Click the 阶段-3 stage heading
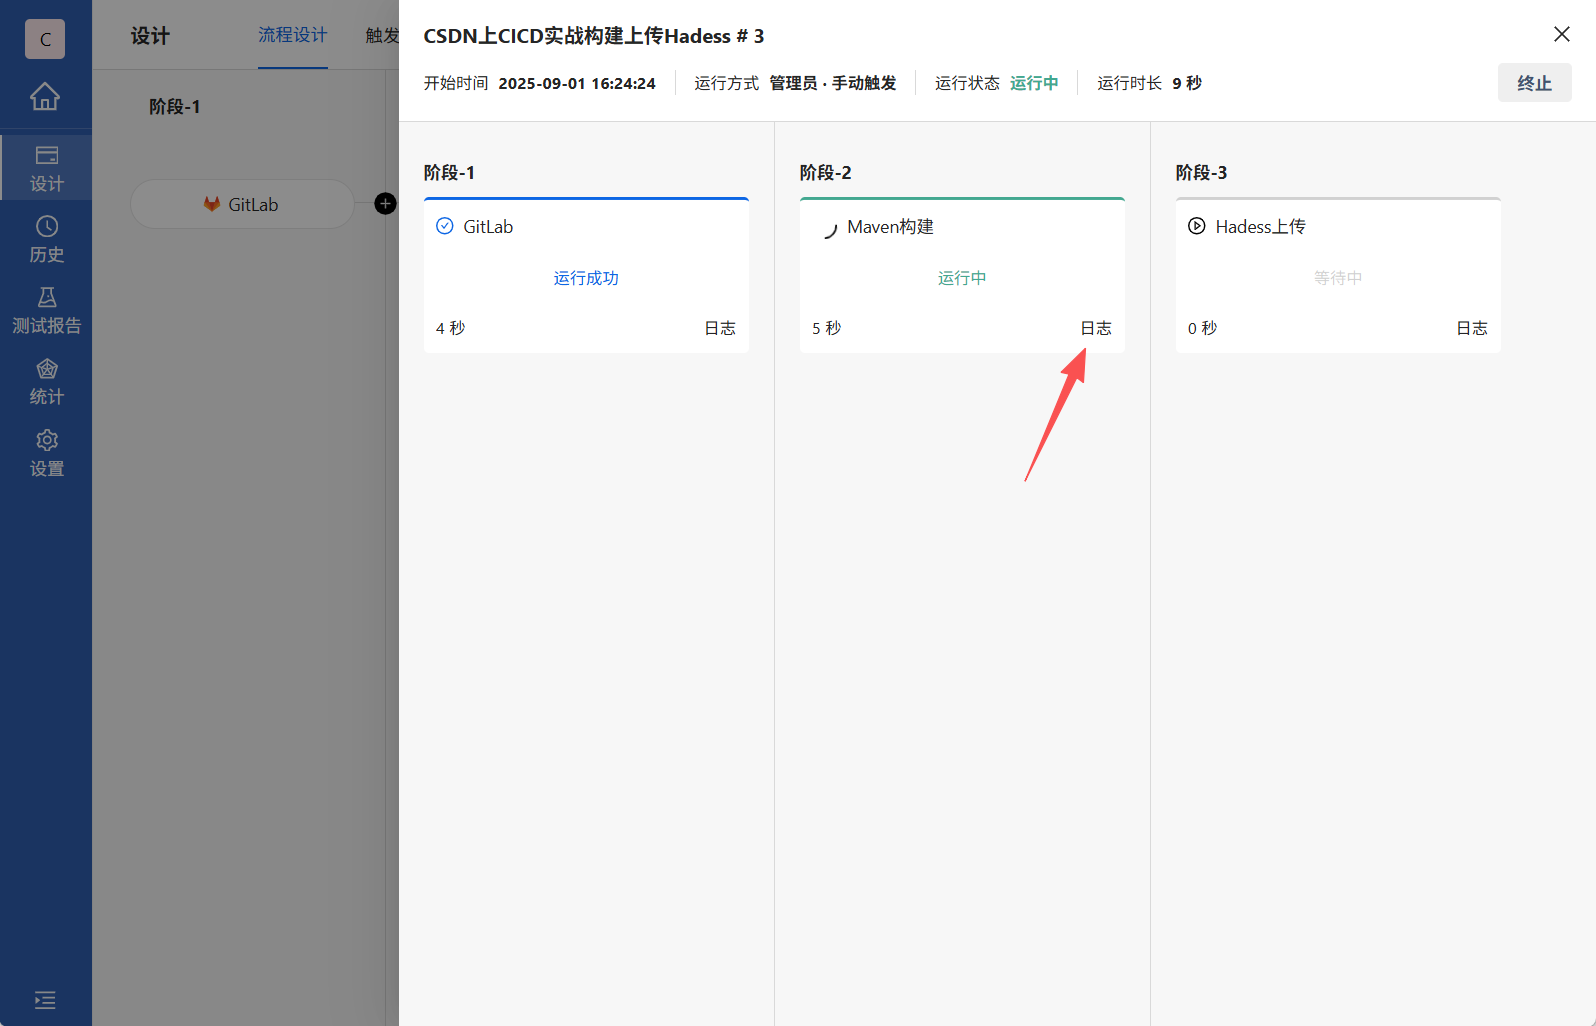1596x1026 pixels. (1202, 173)
